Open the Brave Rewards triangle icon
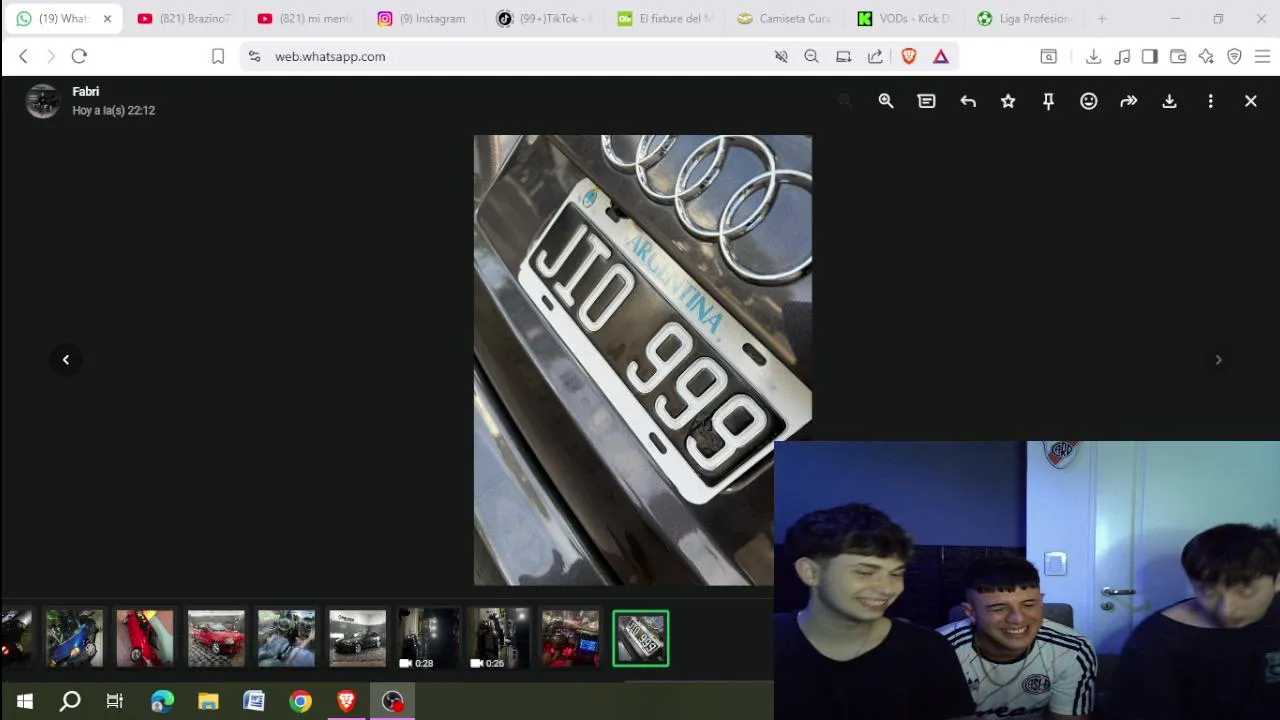1280x720 pixels. pyautogui.click(x=941, y=57)
